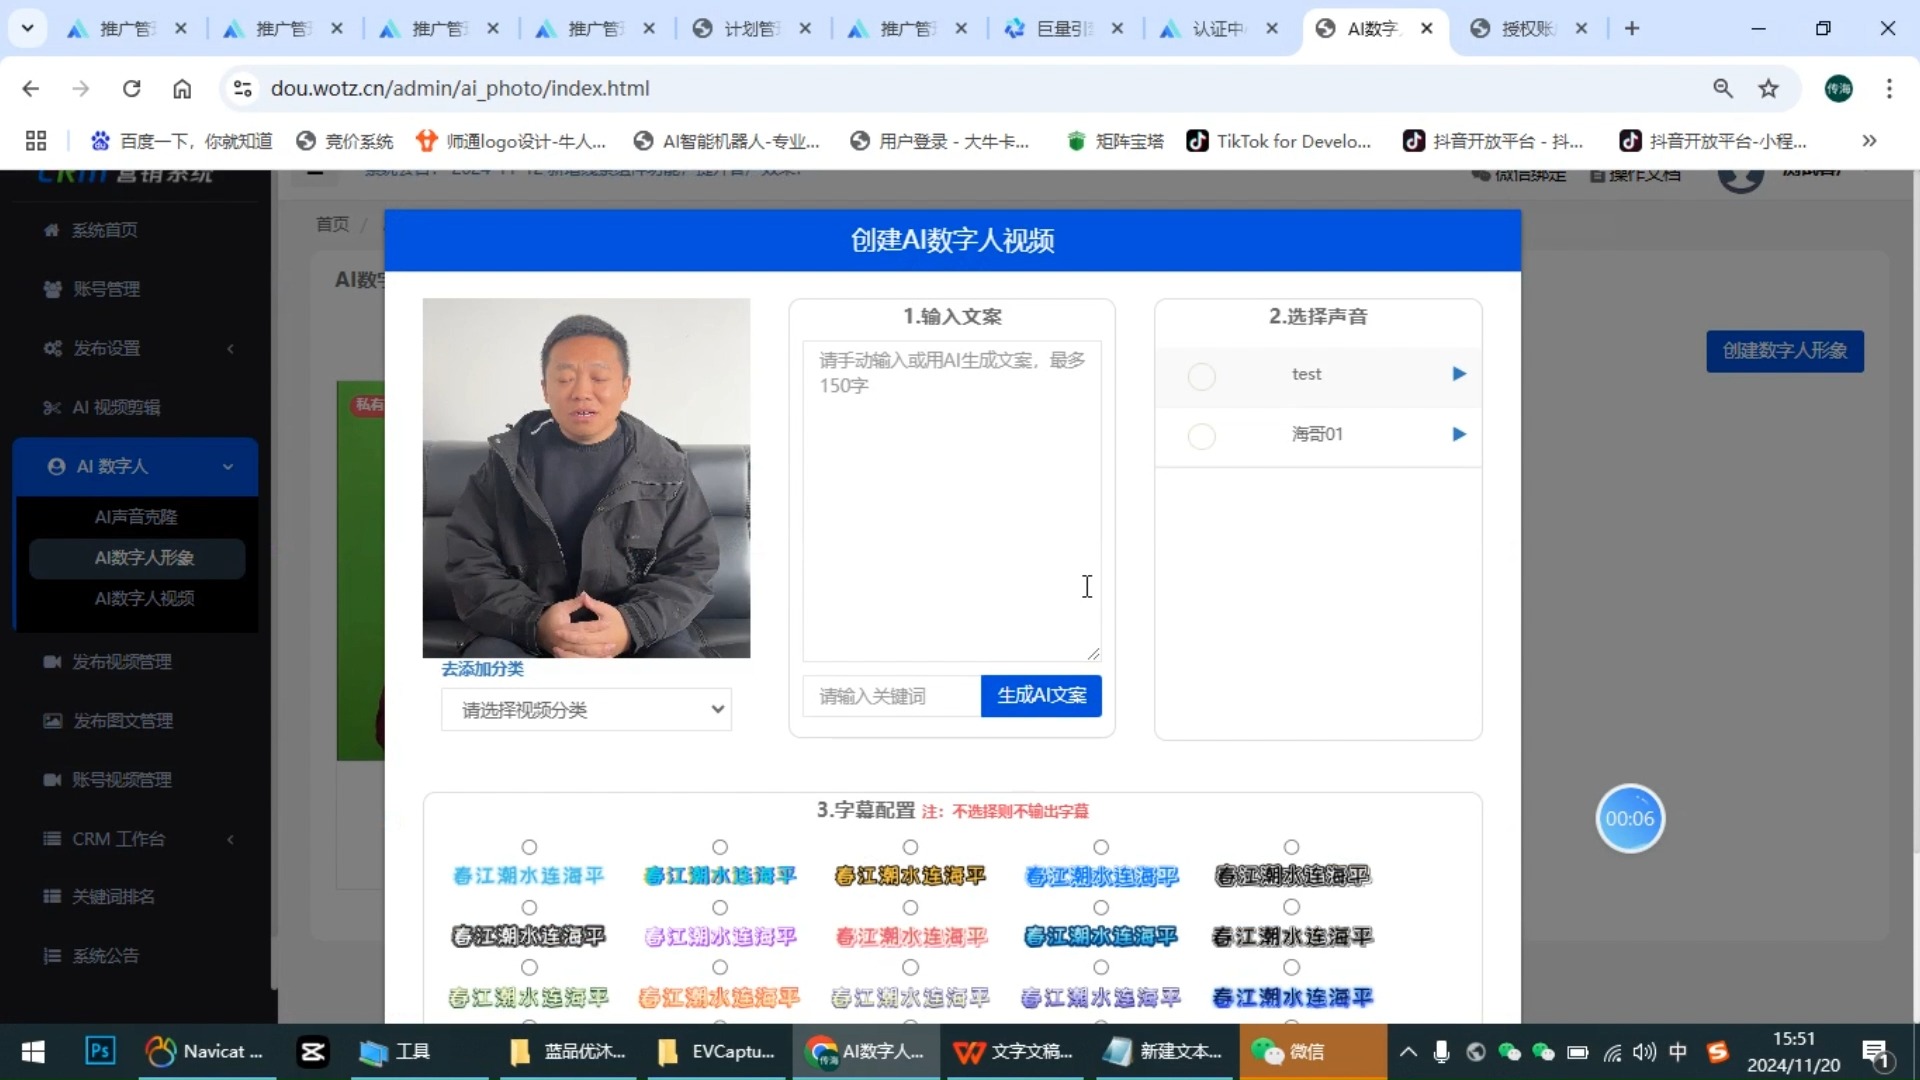Click 创建数字人形象 button

tap(1784, 351)
